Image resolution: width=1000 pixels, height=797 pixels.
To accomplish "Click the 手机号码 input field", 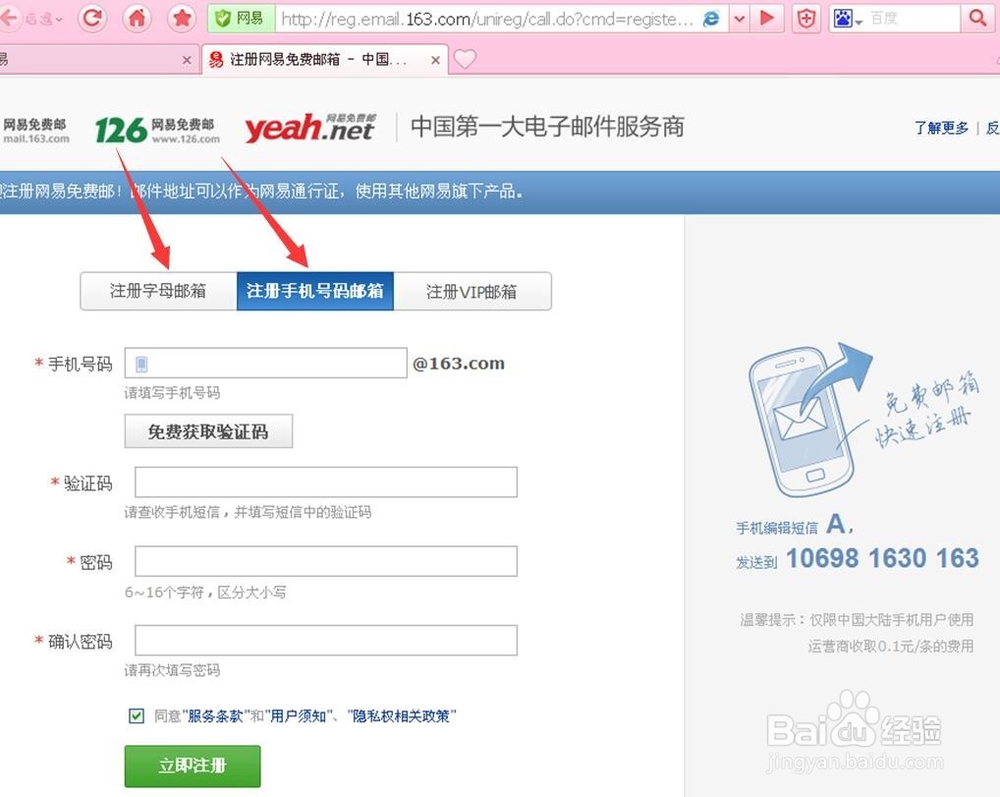I will pyautogui.click(x=266, y=363).
